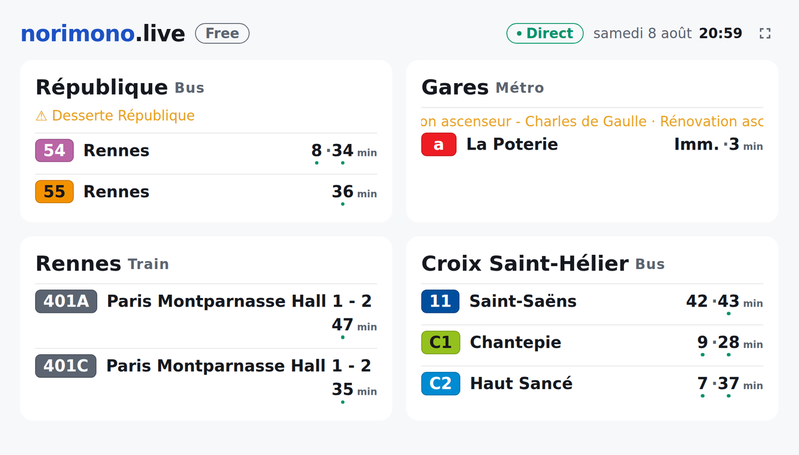Screen dimensions: 799x455
Task: Click the fullscreen expand icon
Action: 765,34
